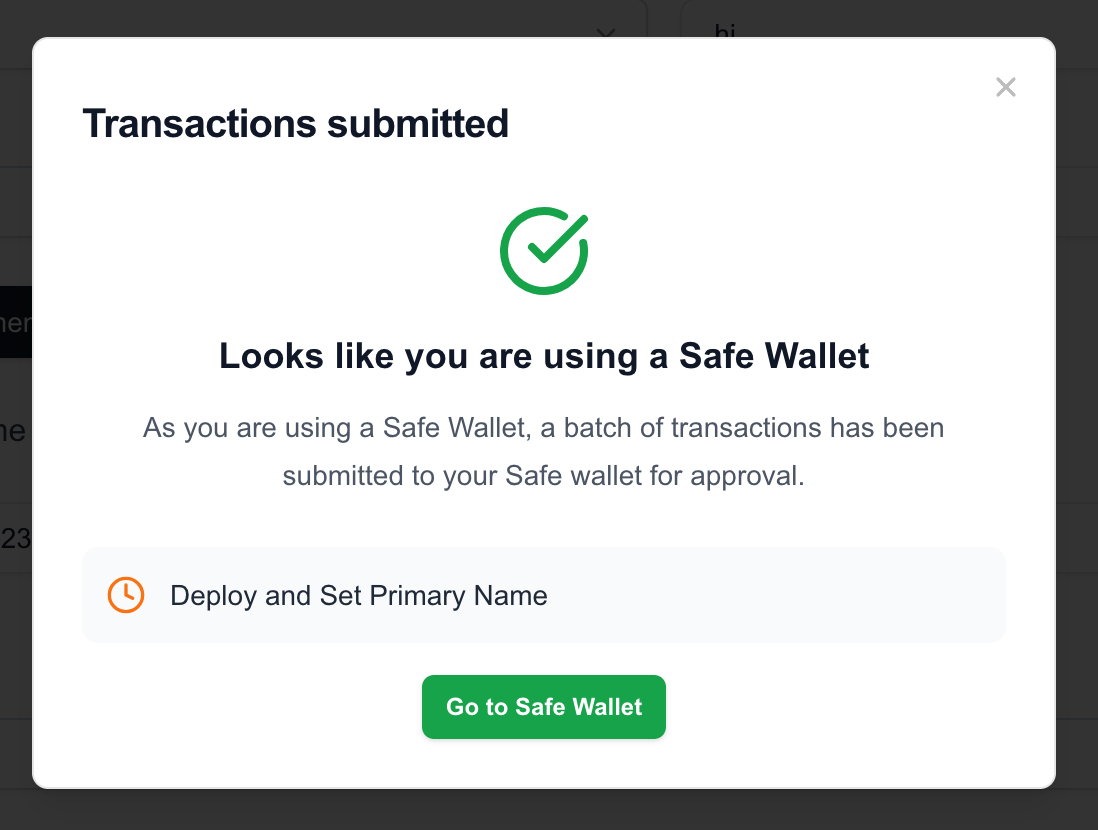Image resolution: width=1098 pixels, height=830 pixels.
Task: Click the green success checkmark icon
Action: coord(544,251)
